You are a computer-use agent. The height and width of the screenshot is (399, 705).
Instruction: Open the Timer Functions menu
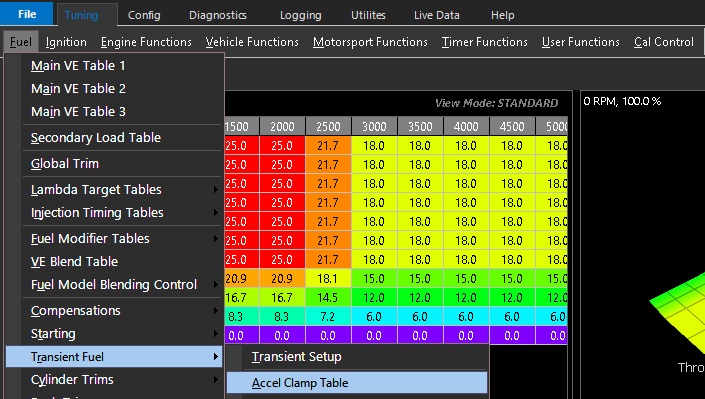pos(484,42)
